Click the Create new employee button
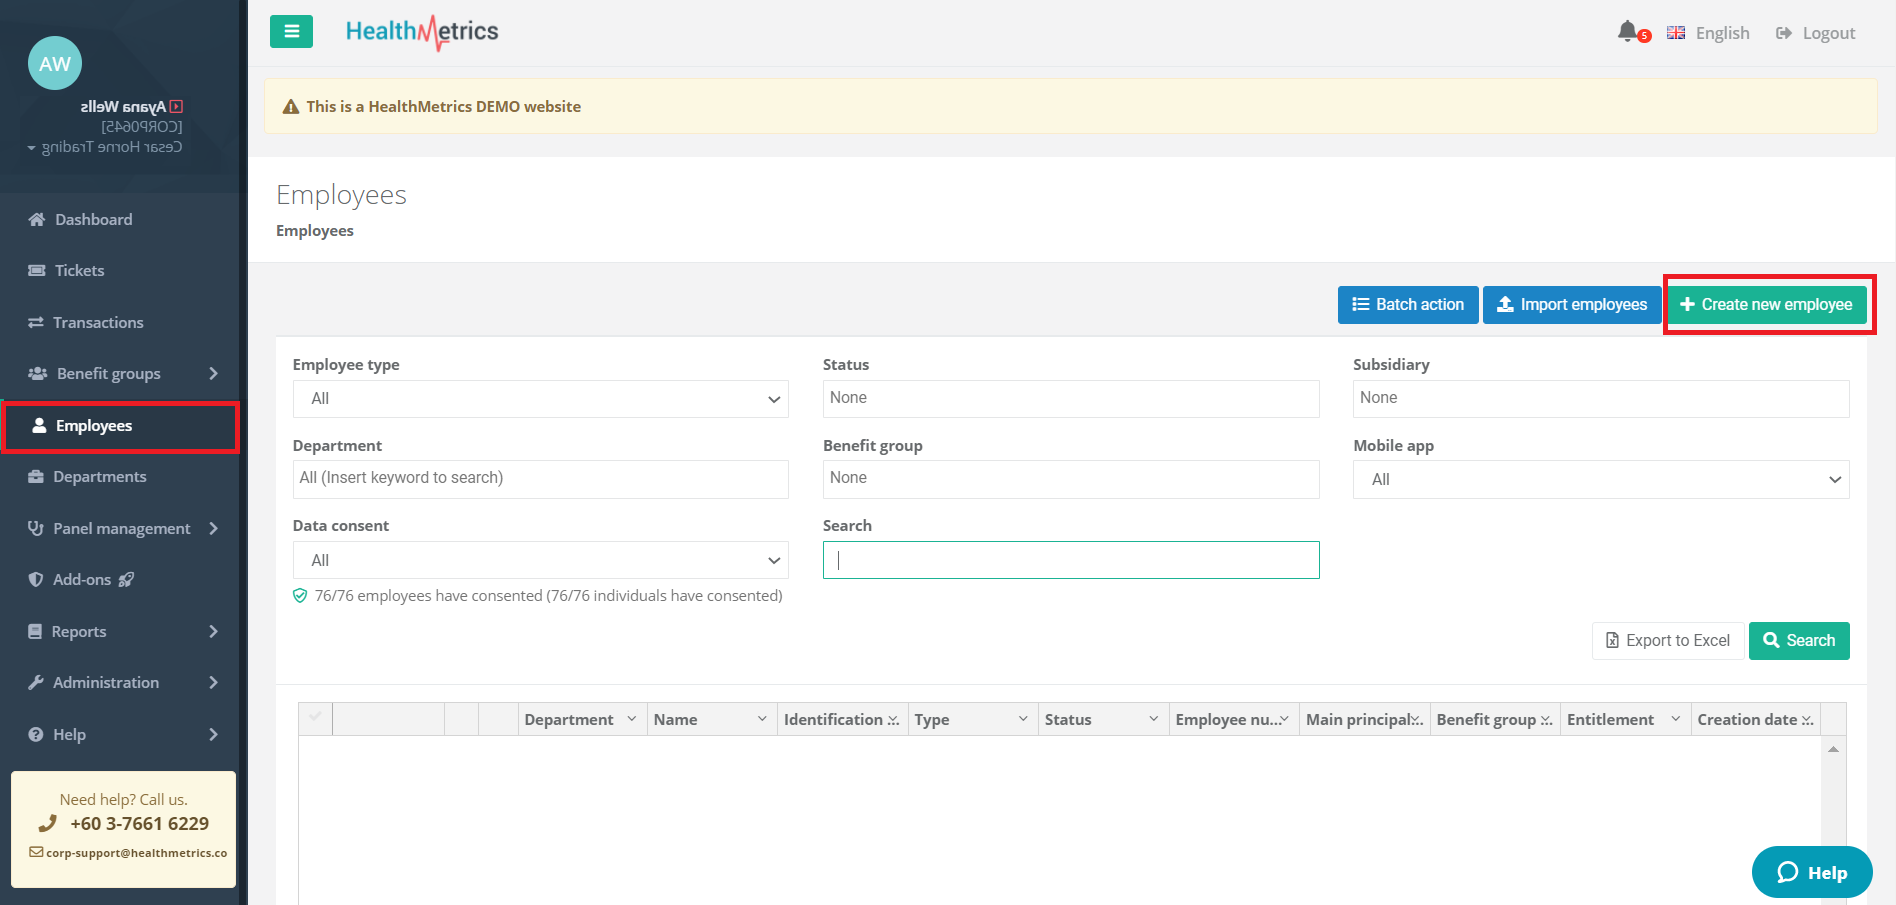 coord(1766,305)
